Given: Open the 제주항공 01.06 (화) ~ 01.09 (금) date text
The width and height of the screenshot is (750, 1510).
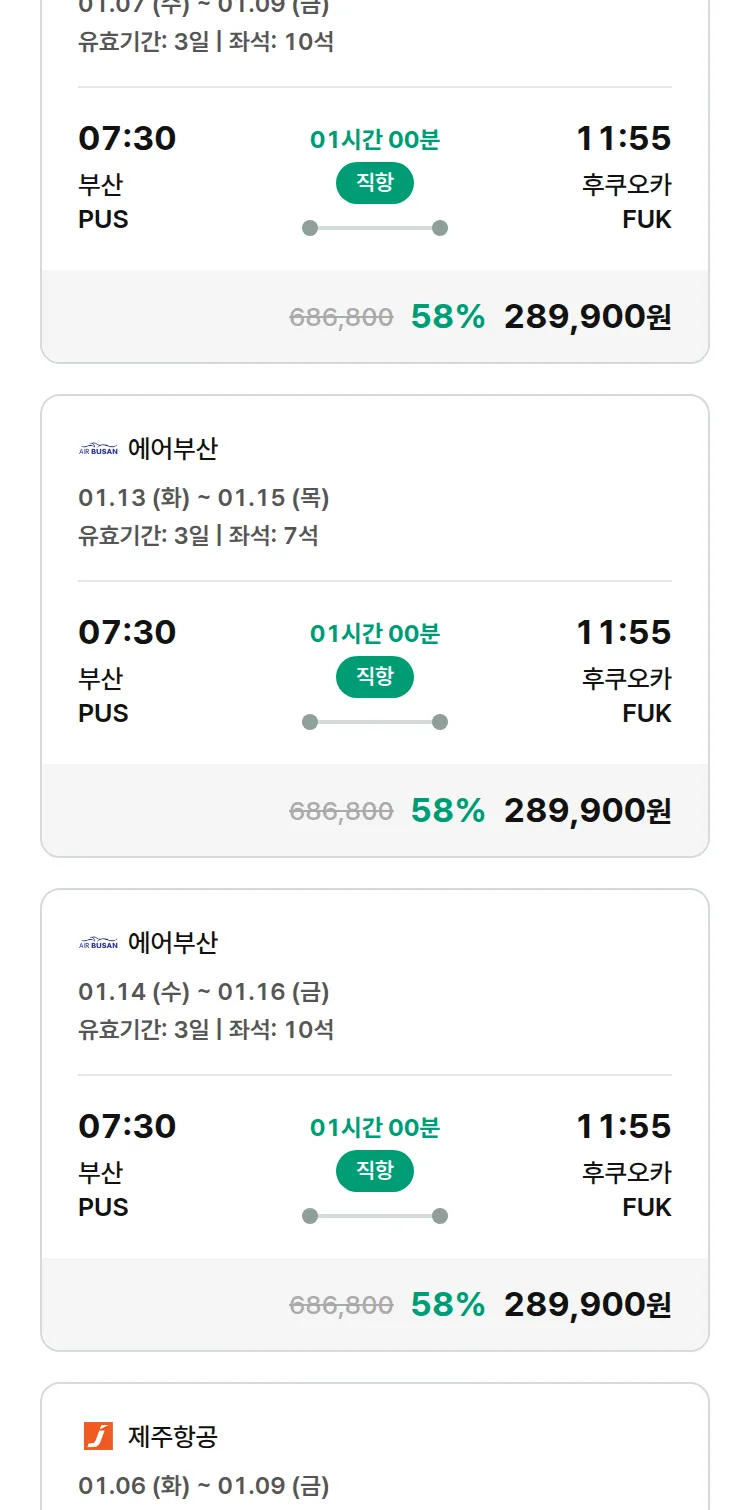Looking at the screenshot, I should [x=204, y=1485].
